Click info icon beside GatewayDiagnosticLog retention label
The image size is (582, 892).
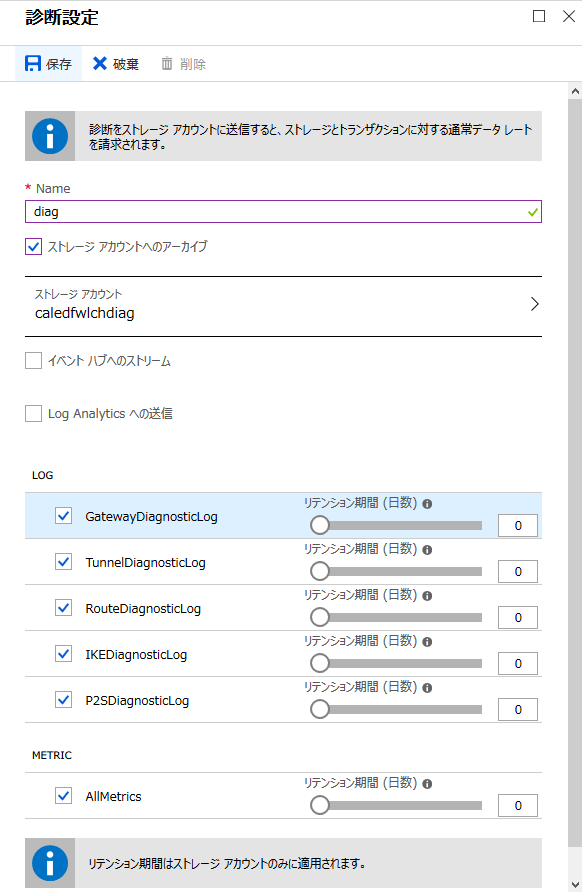427,503
